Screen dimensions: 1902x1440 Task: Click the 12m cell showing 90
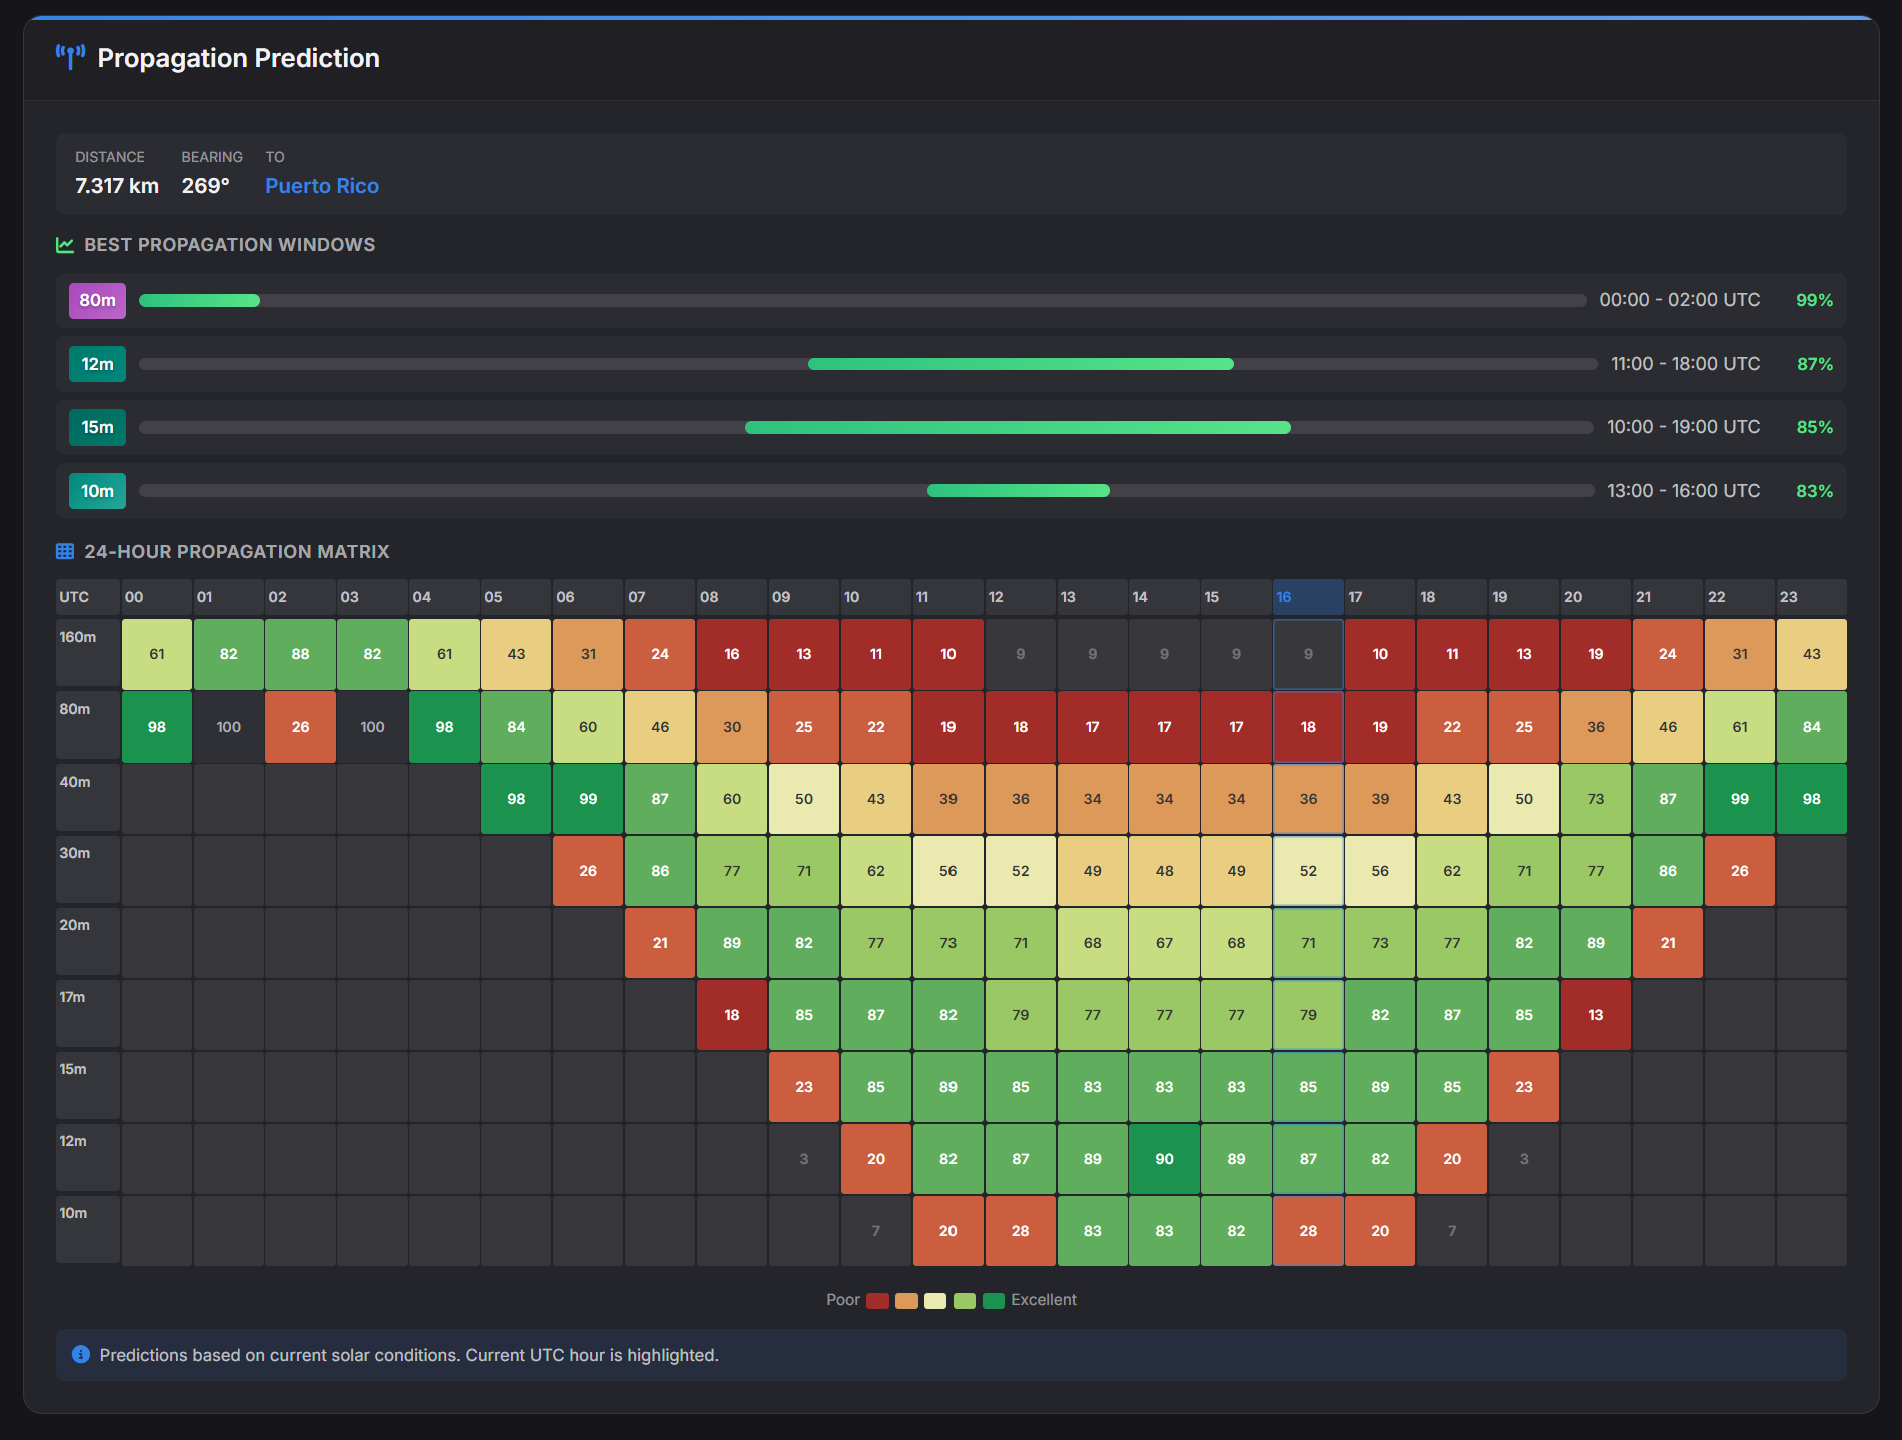pos(1164,1159)
